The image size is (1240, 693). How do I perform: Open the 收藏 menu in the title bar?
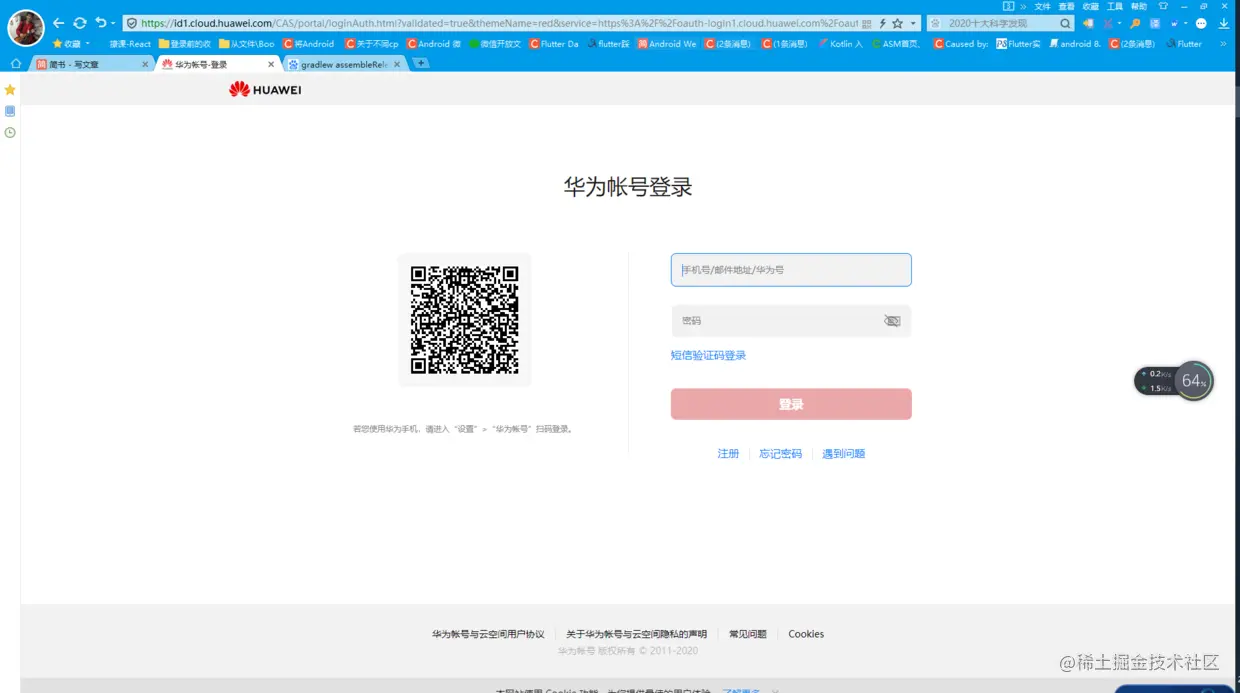pos(1090,6)
